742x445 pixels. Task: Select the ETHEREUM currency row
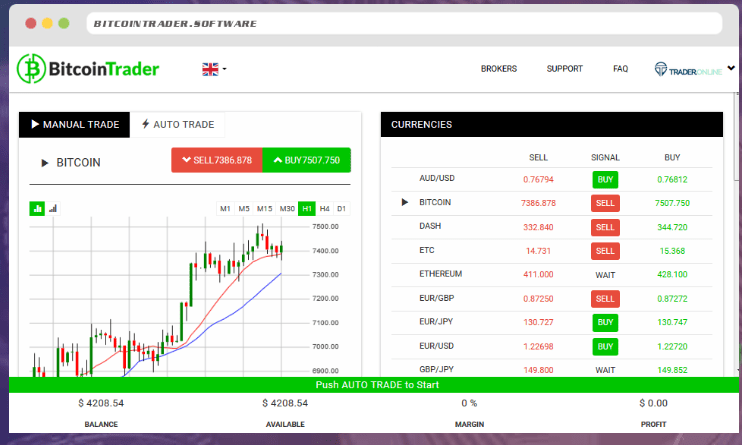552,275
